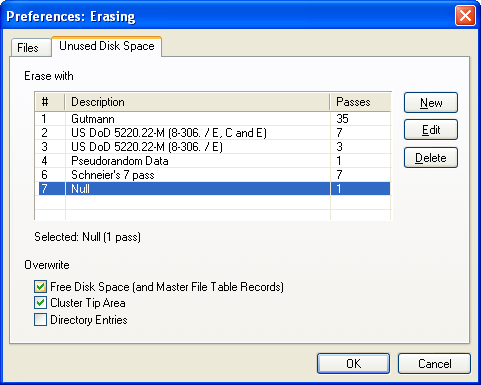481x385 pixels.
Task: Choose the Pseudorandom Data method
Action: tap(212, 161)
